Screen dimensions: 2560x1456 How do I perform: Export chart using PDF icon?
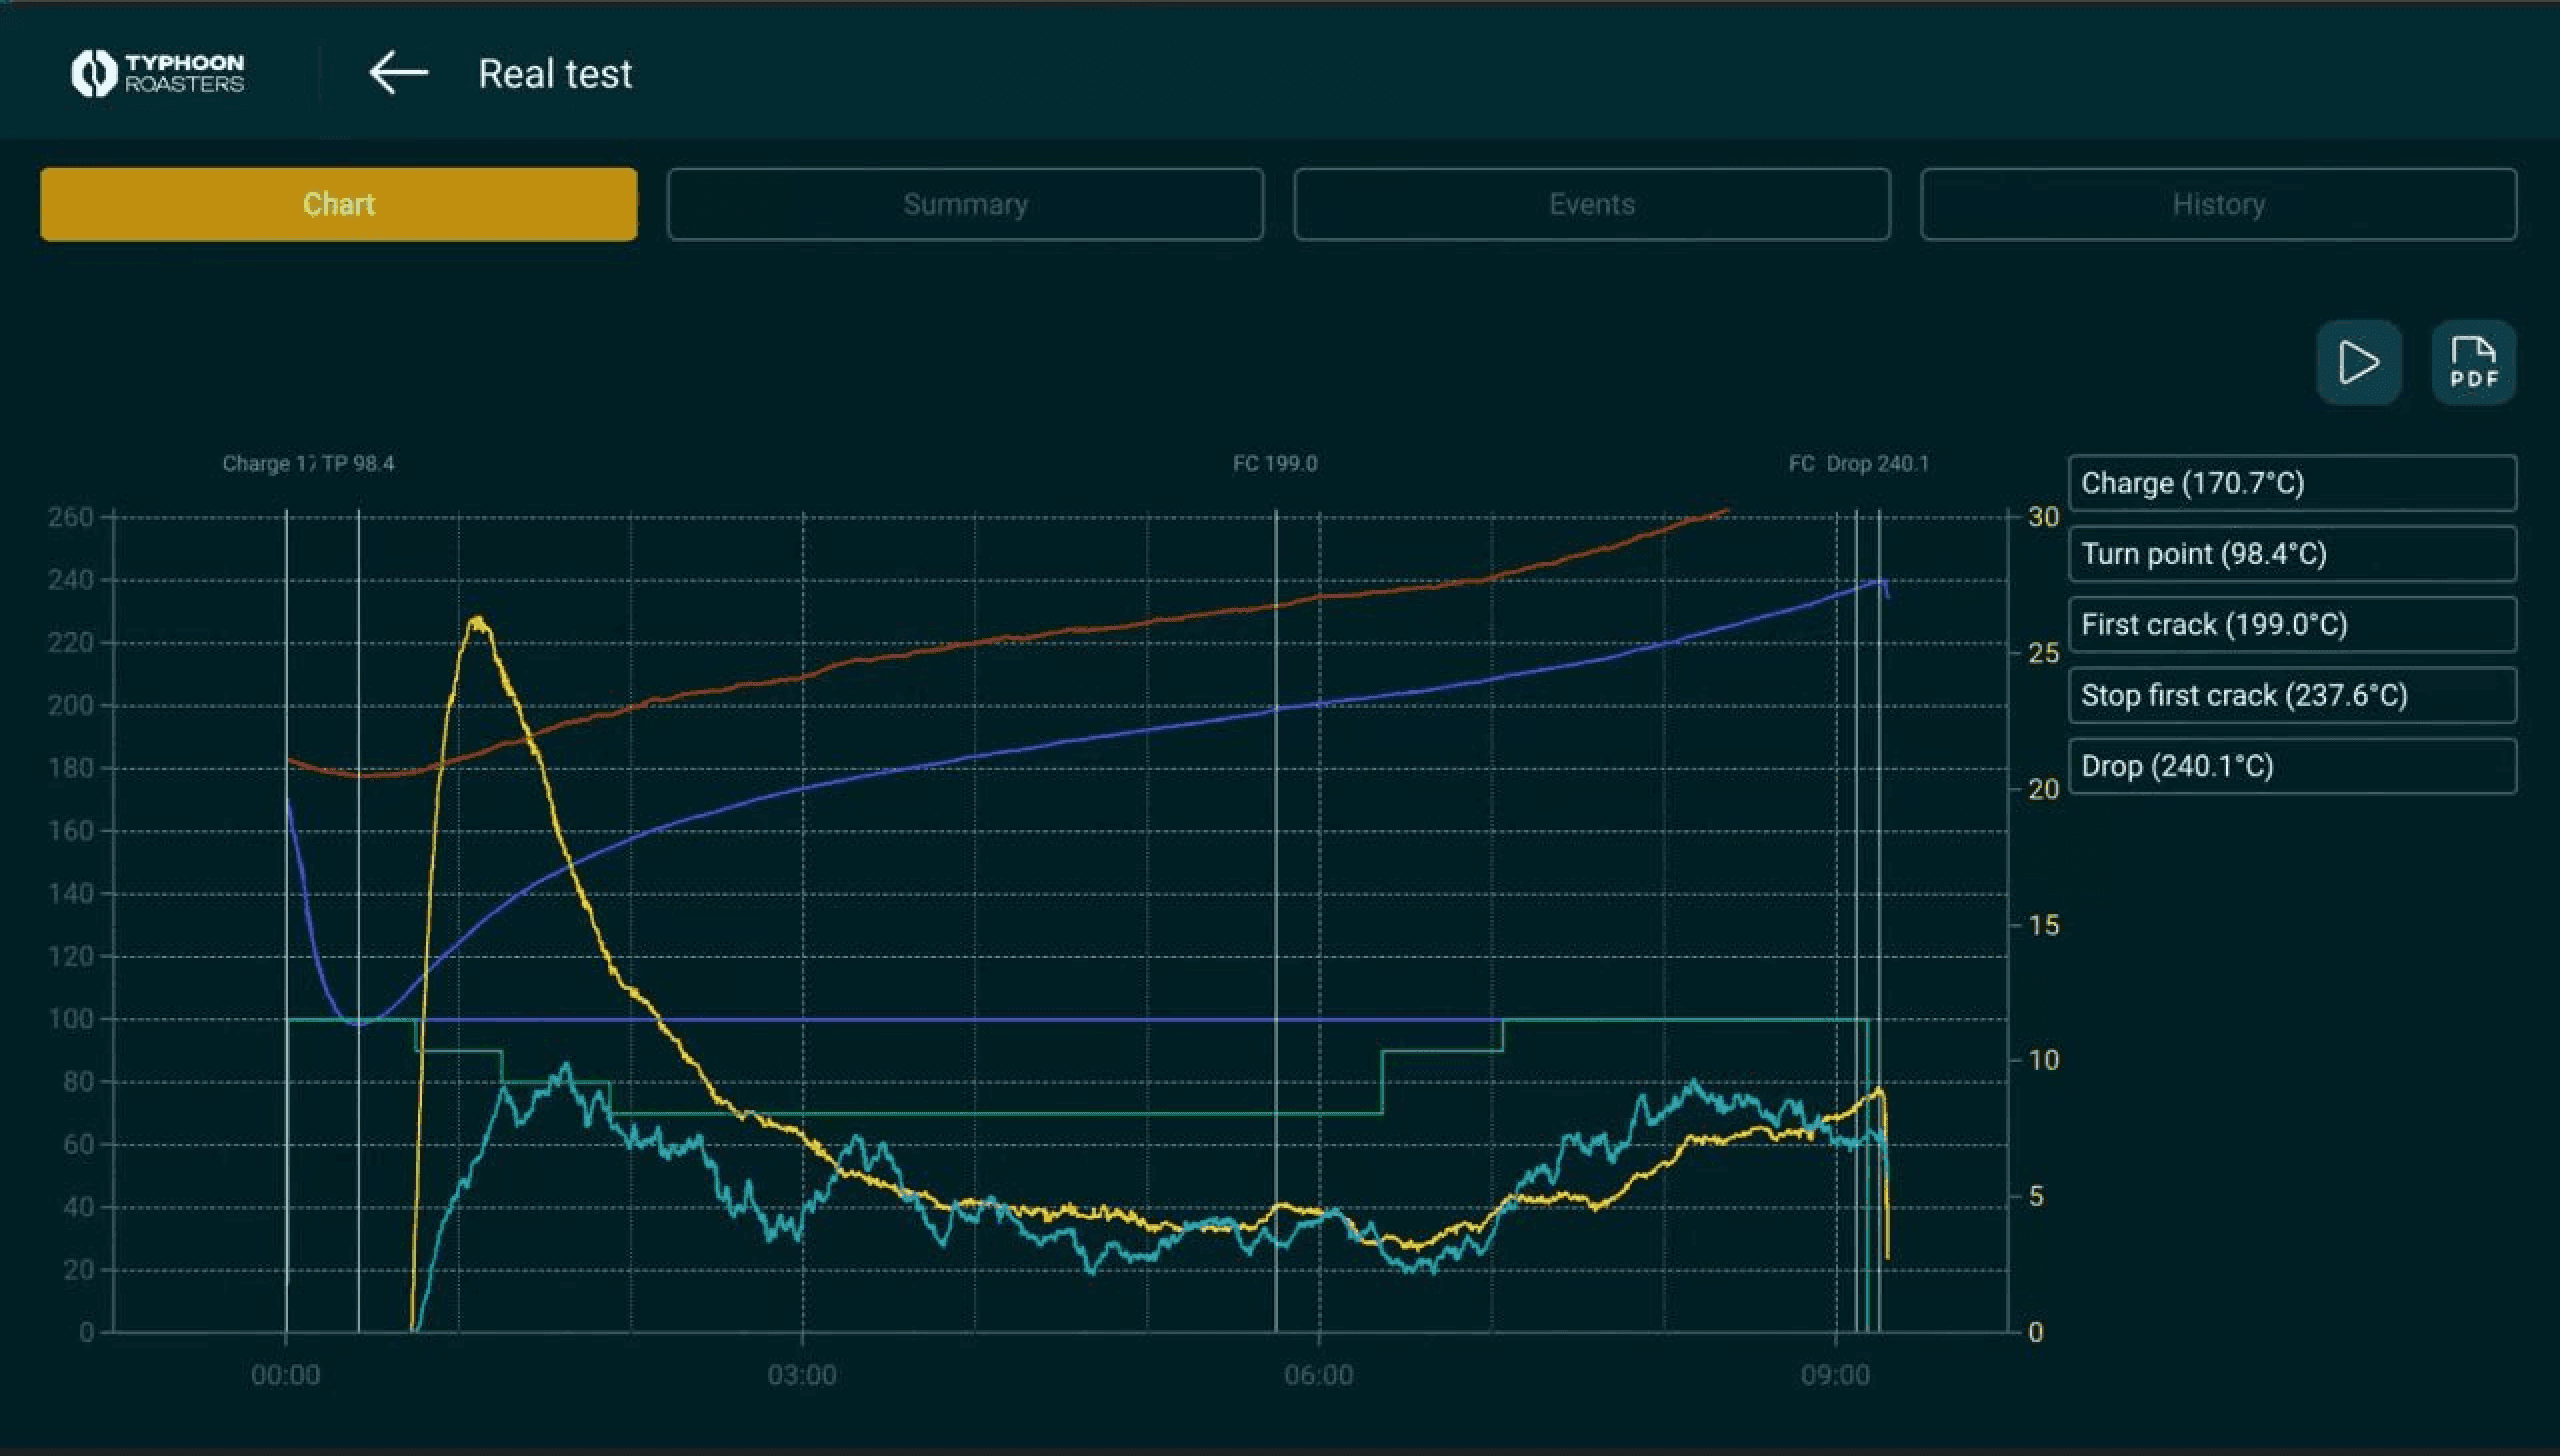2473,362
